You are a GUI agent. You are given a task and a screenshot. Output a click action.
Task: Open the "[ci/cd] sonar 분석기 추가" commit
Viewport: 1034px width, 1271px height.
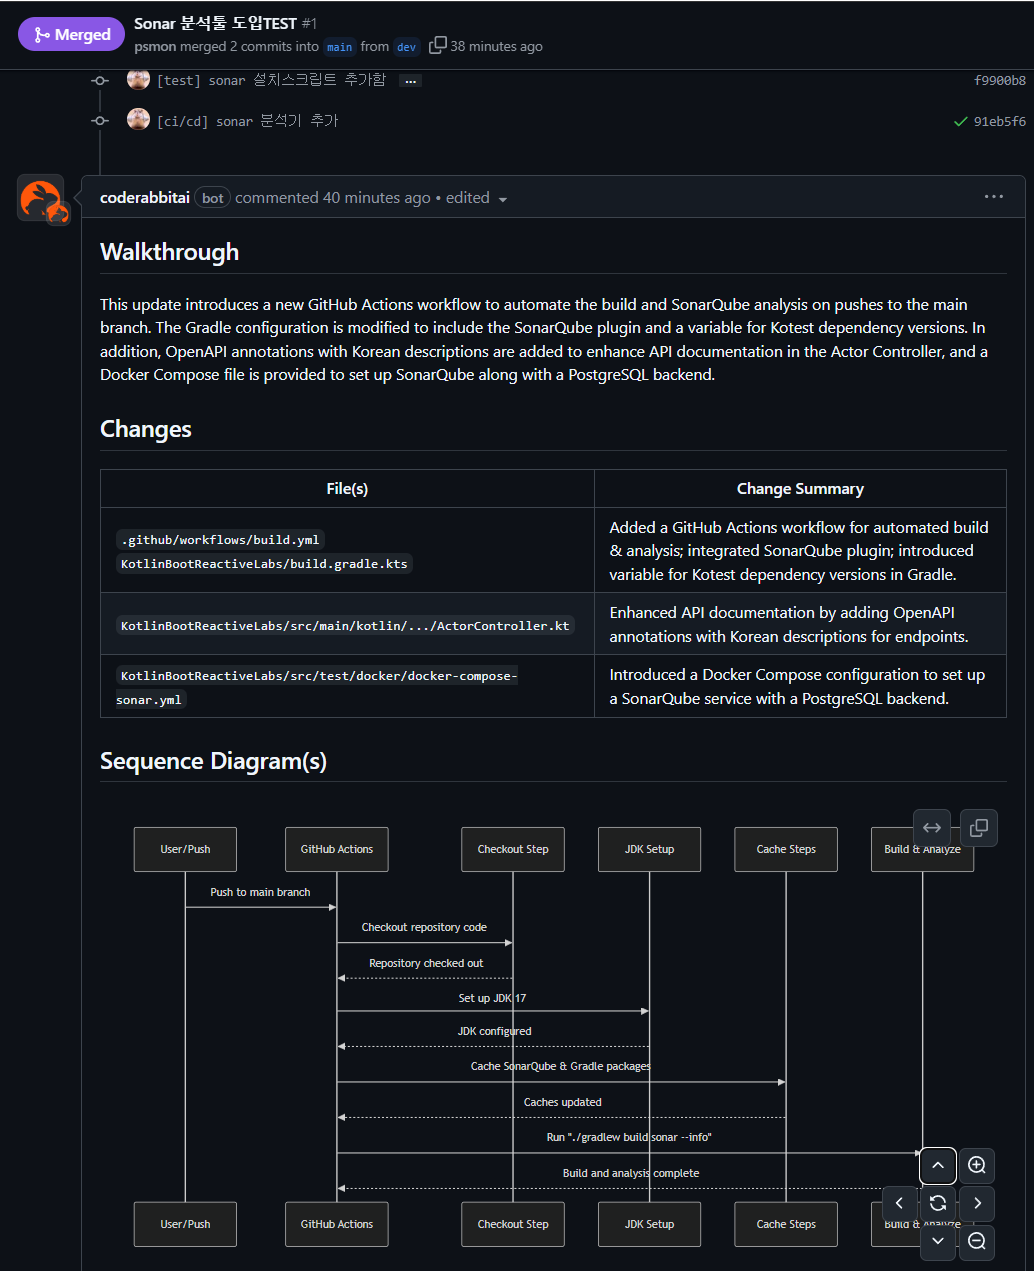(x=247, y=121)
